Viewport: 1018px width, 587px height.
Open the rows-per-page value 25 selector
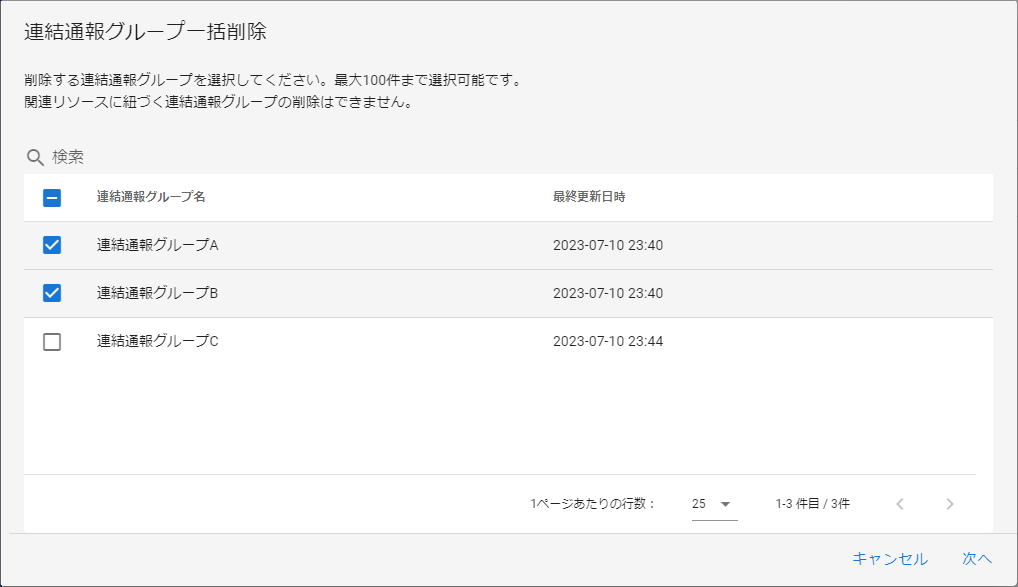point(700,504)
